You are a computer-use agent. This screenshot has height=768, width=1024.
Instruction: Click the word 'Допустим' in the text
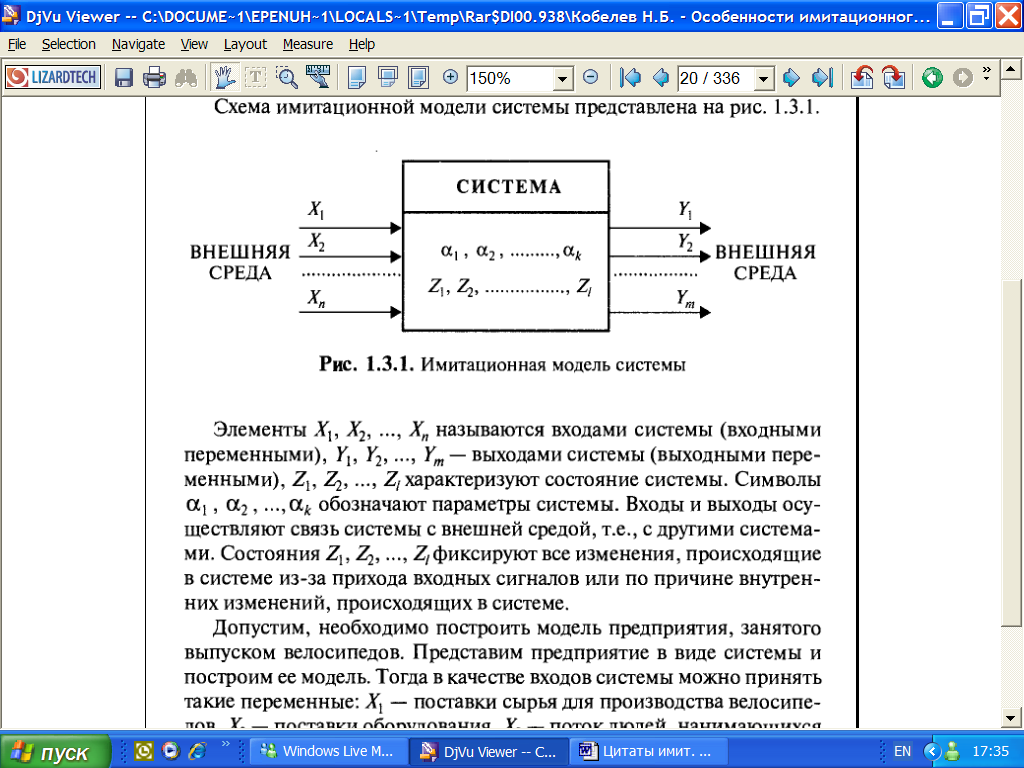tap(260, 628)
